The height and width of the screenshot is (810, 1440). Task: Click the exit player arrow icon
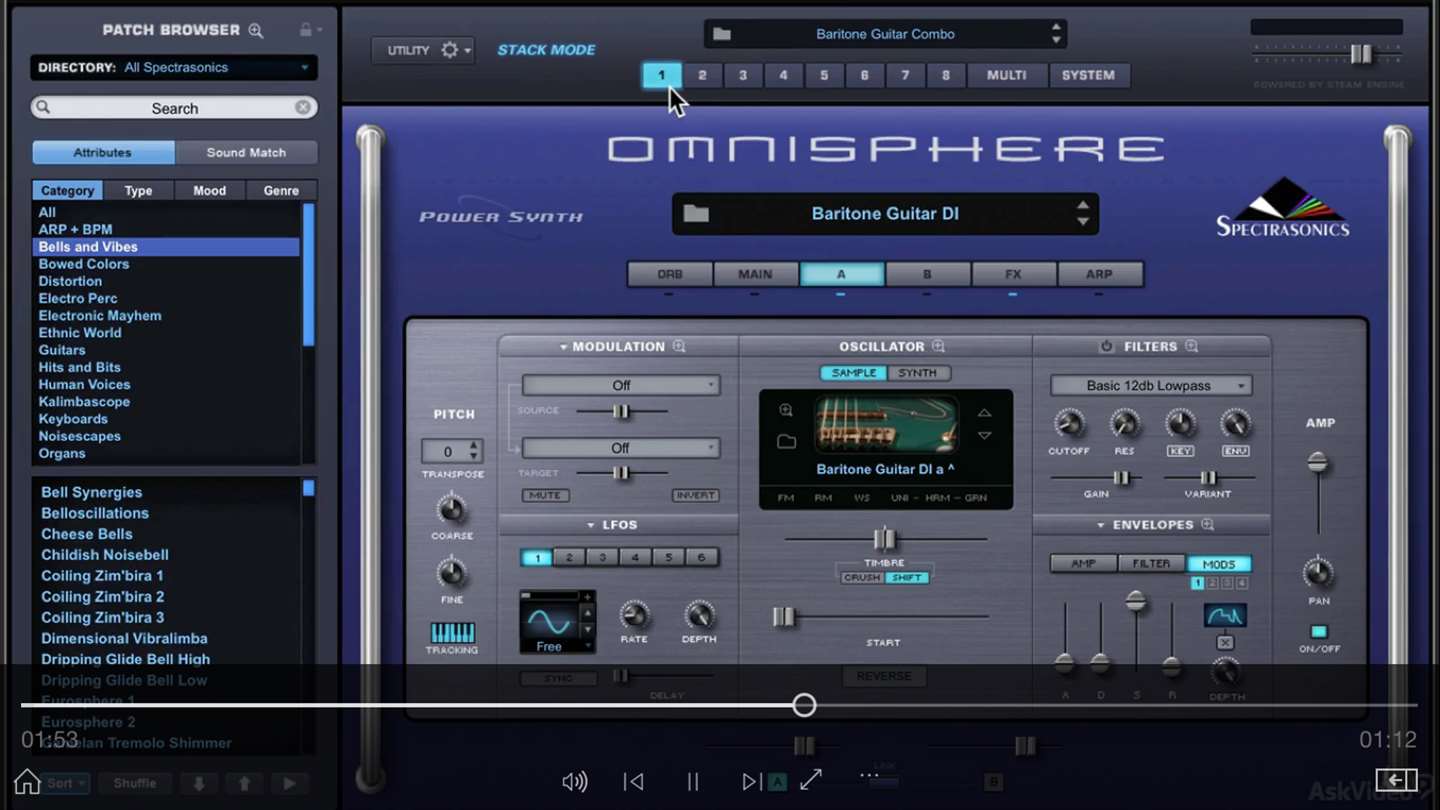(x=1396, y=780)
